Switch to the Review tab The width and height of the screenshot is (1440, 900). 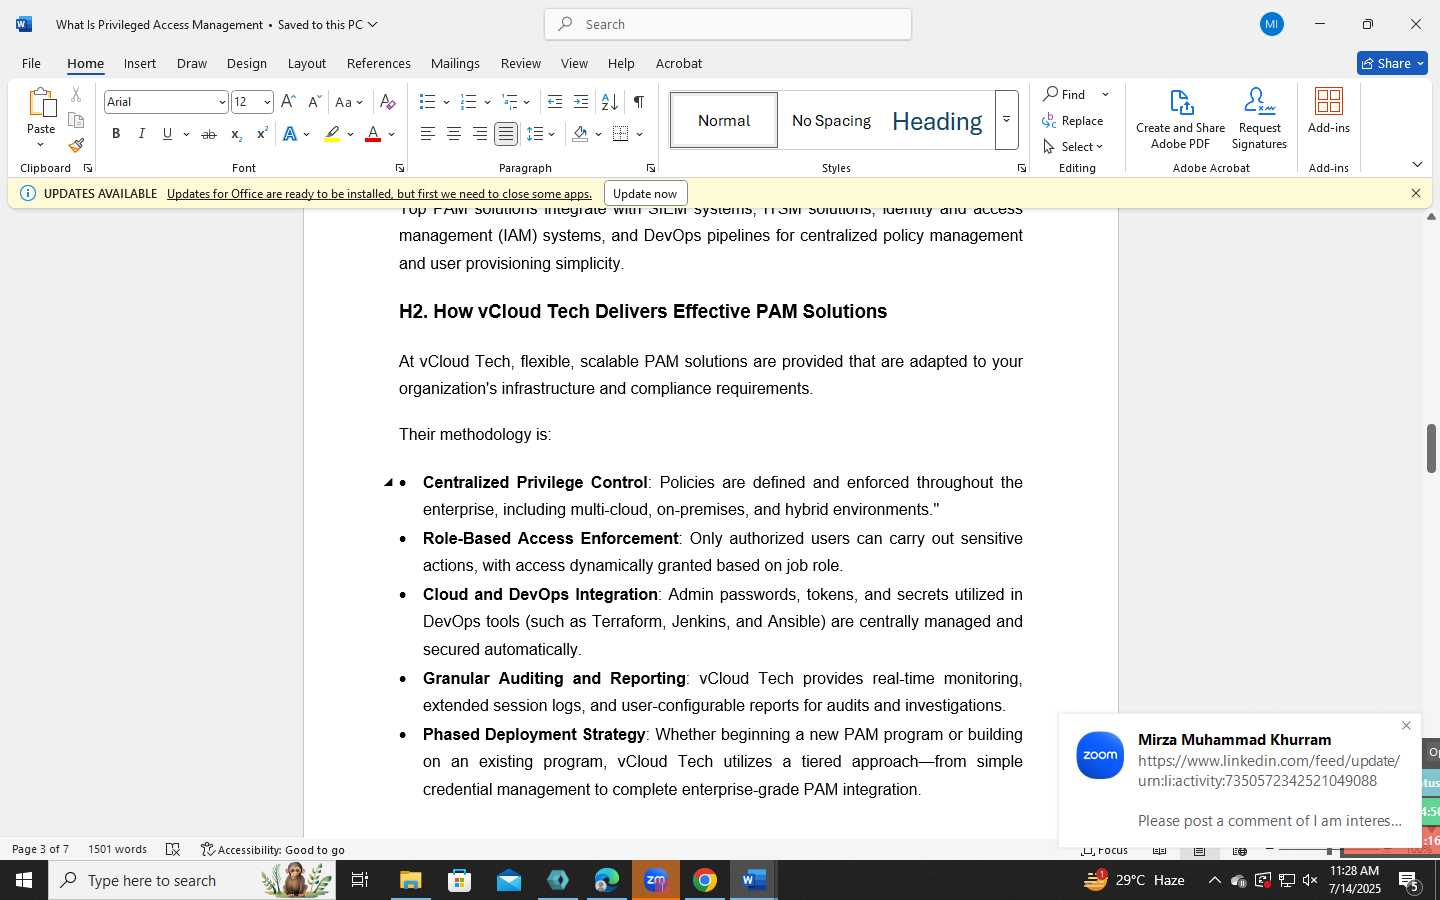click(520, 63)
